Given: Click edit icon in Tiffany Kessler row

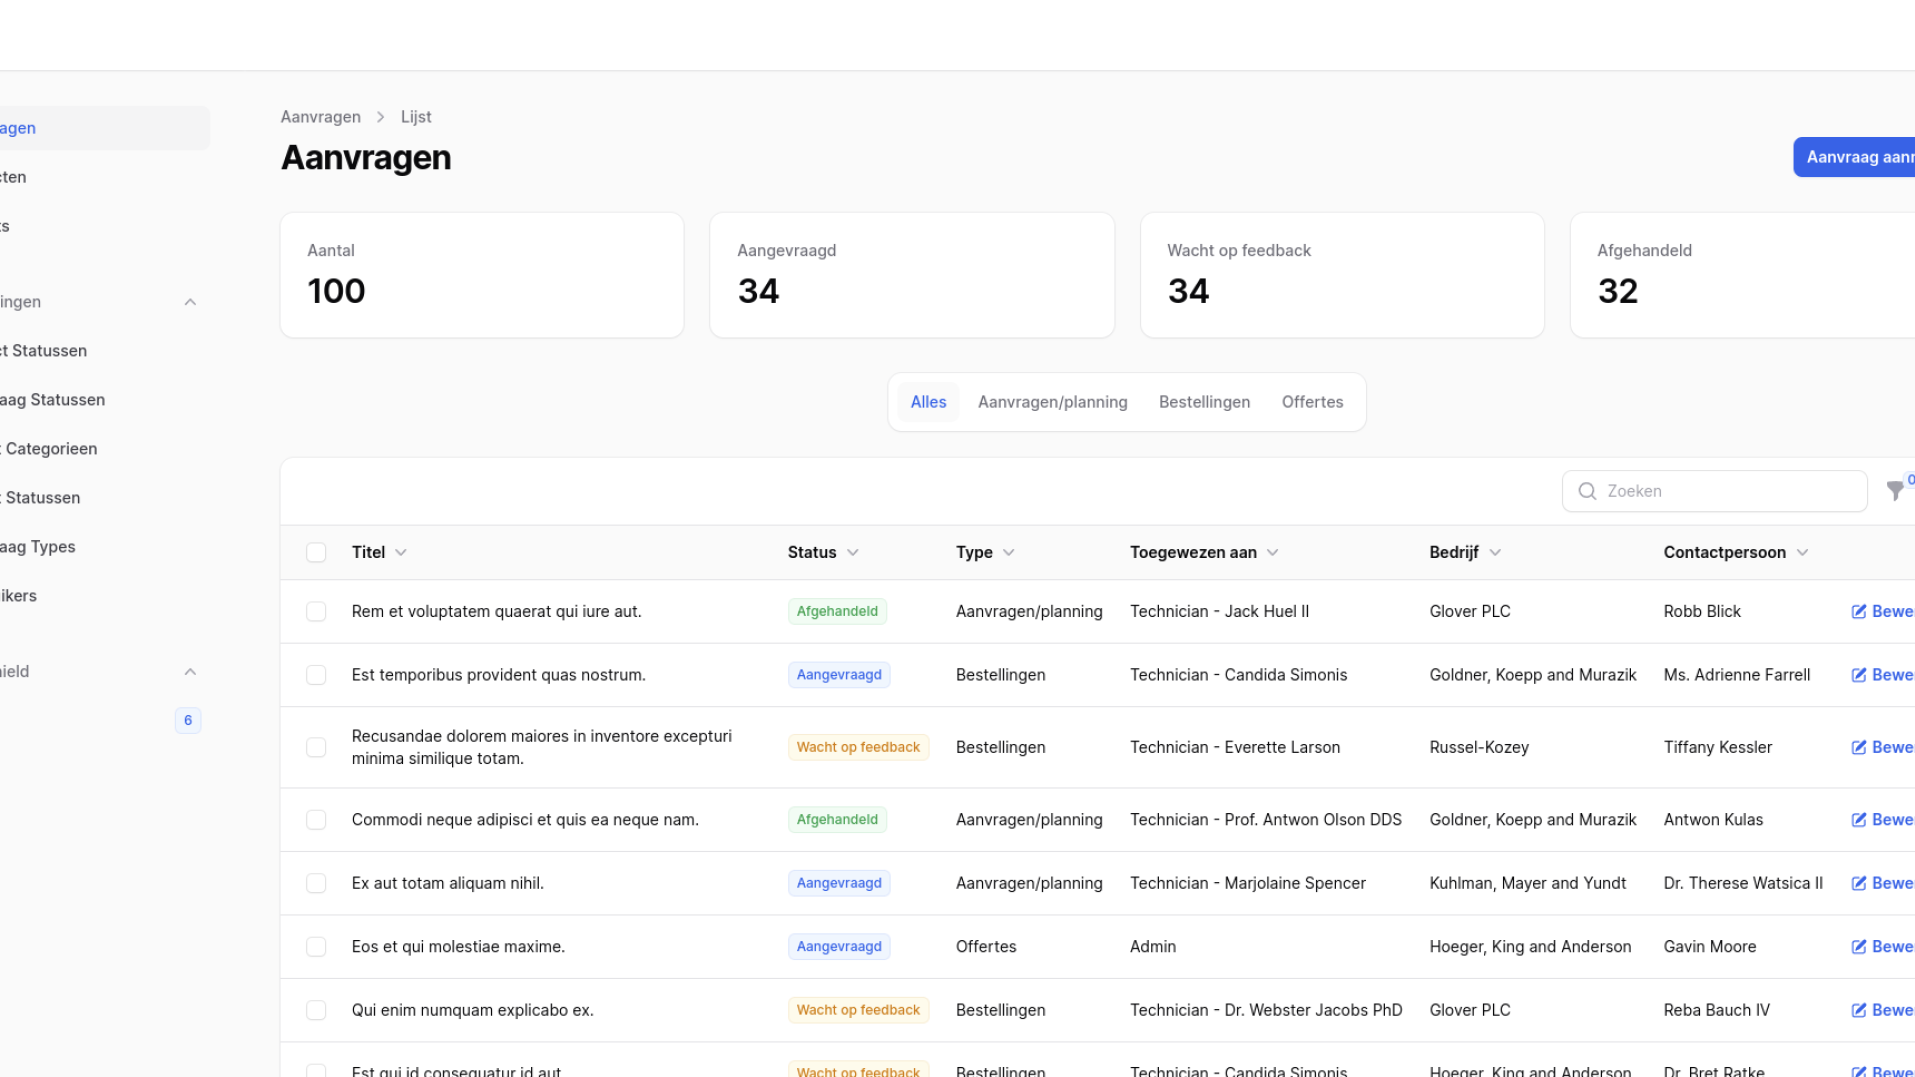Looking at the screenshot, I should [x=1859, y=748].
